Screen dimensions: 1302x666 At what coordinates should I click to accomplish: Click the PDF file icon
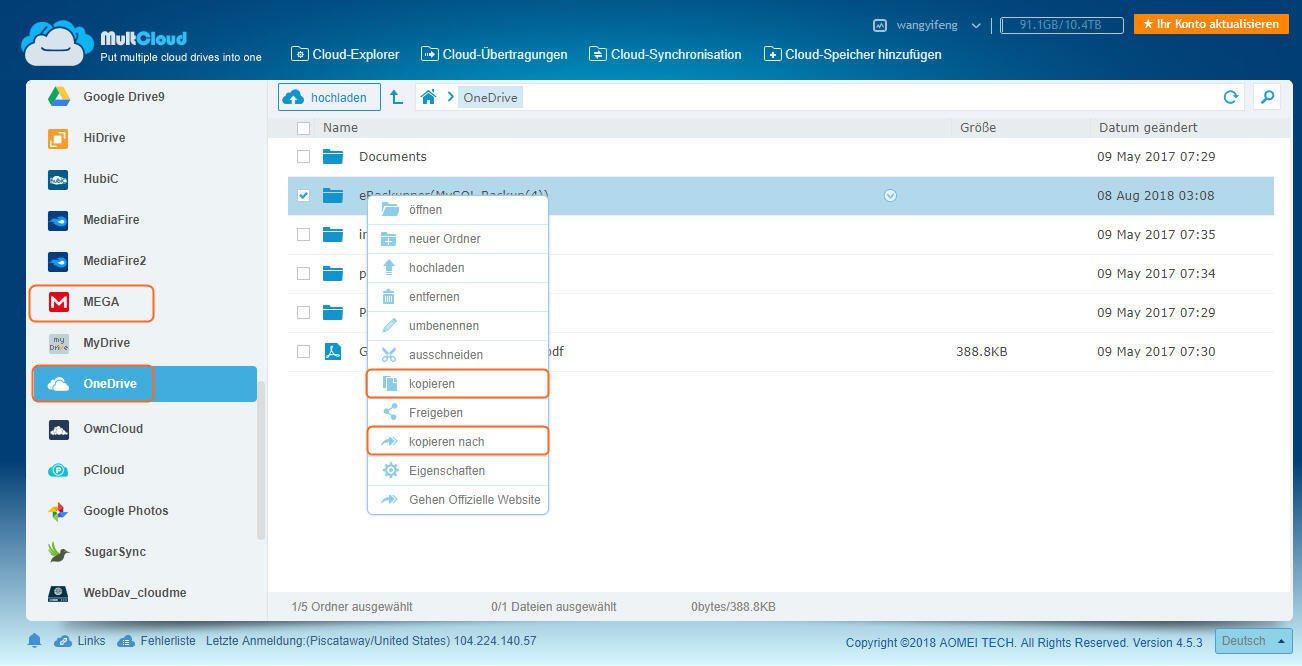(333, 352)
